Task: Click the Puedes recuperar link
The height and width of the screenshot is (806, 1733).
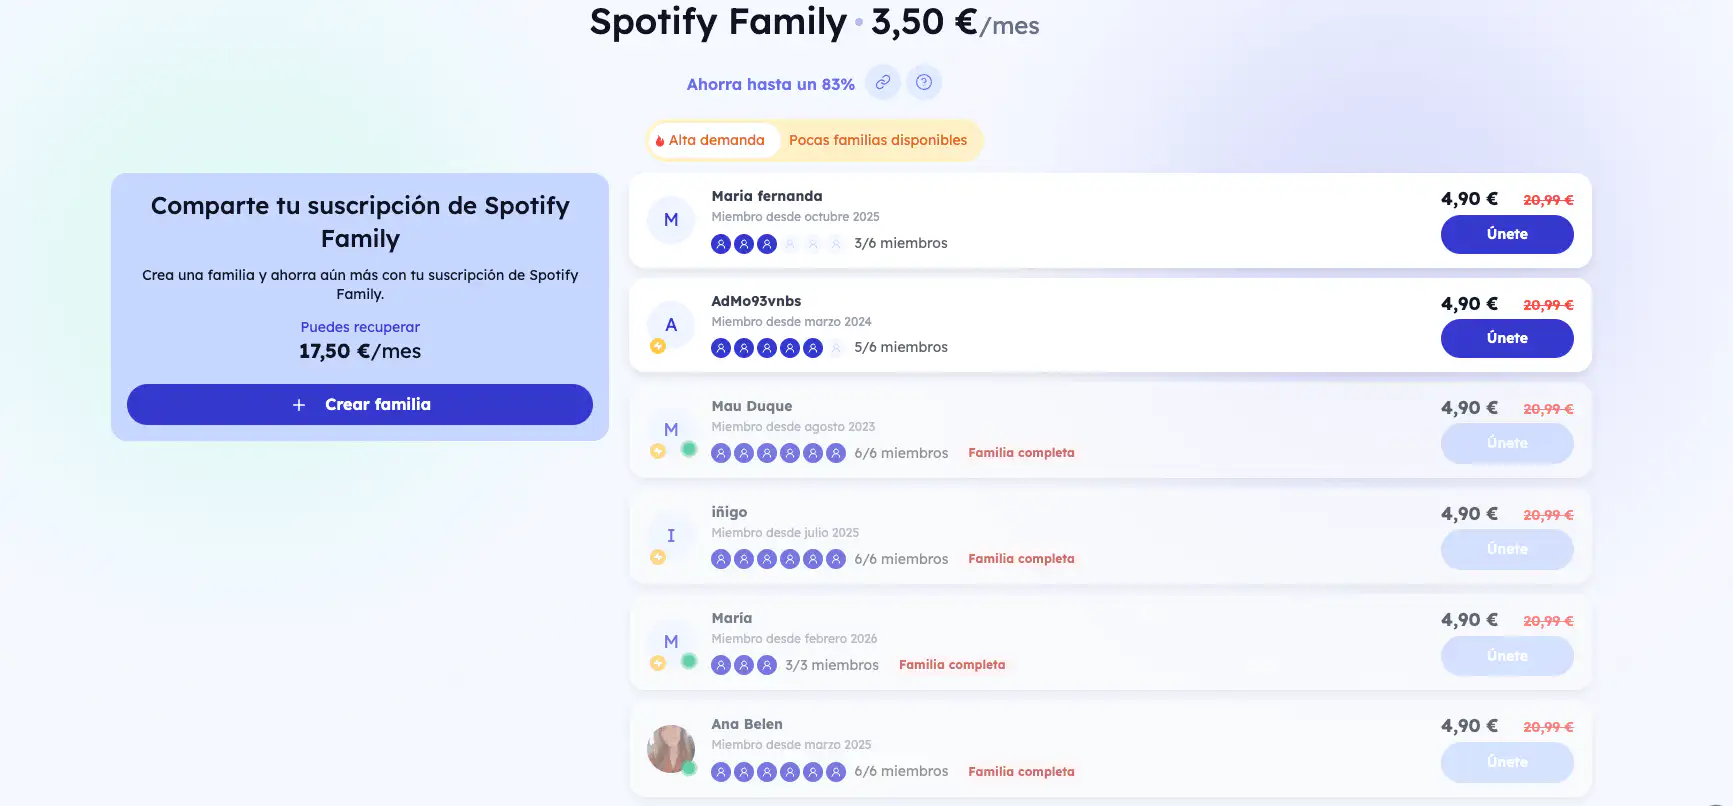Action: pos(360,326)
